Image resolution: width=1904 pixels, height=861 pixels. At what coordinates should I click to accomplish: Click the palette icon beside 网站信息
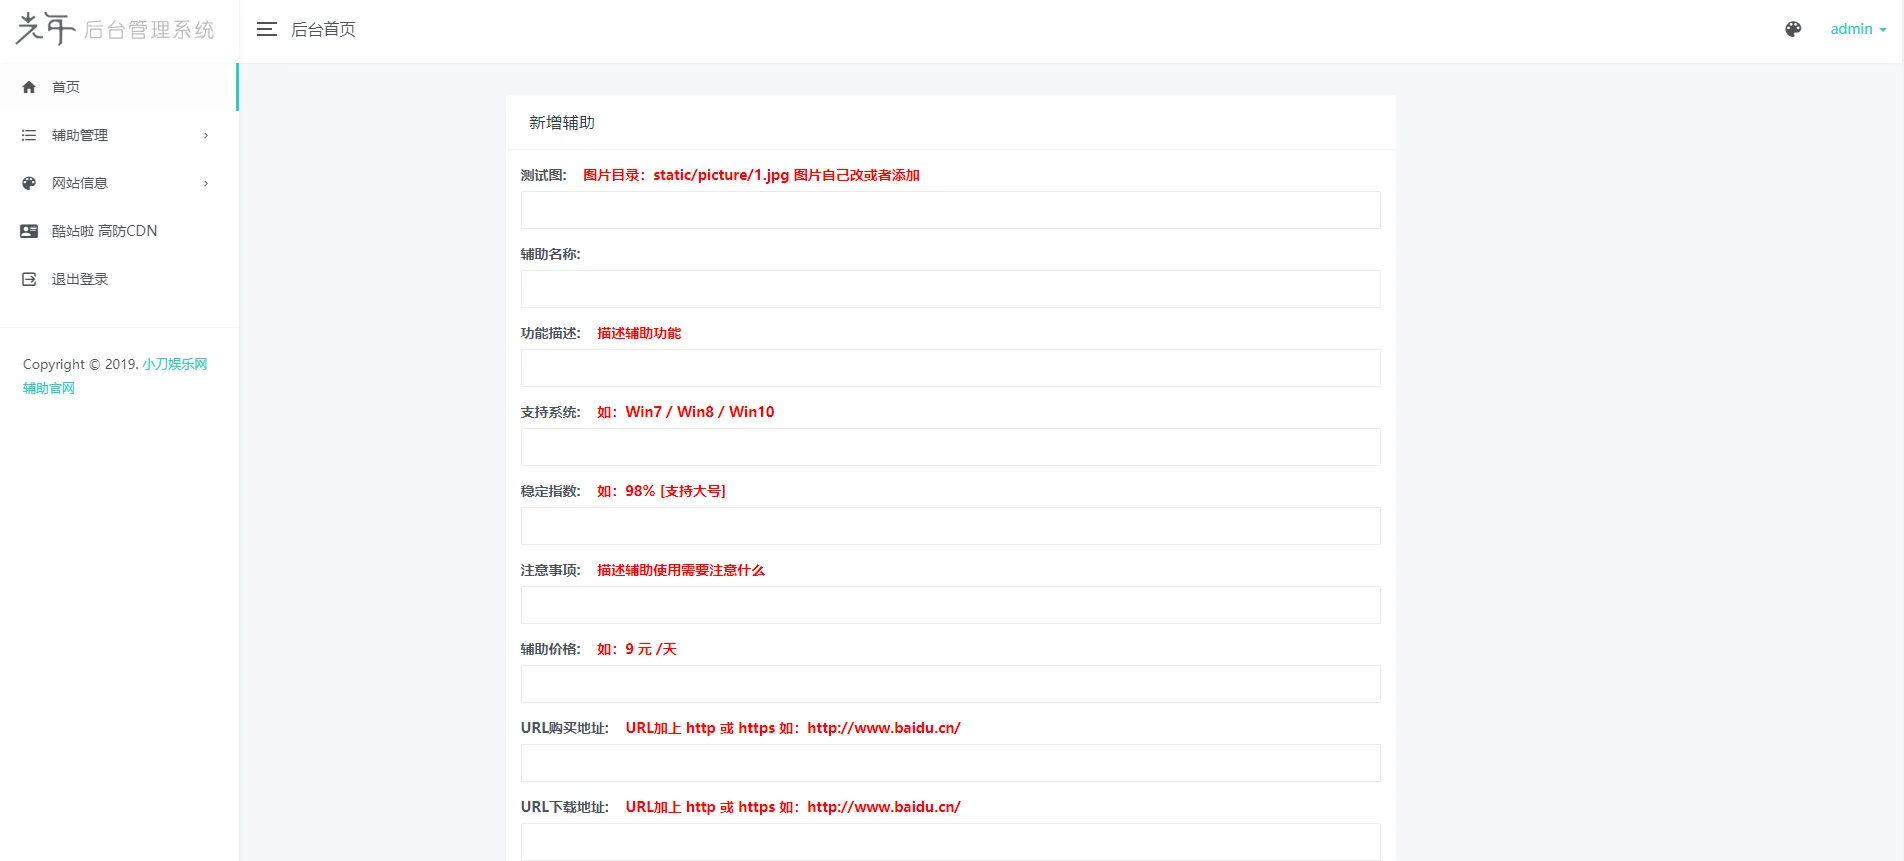click(x=29, y=183)
